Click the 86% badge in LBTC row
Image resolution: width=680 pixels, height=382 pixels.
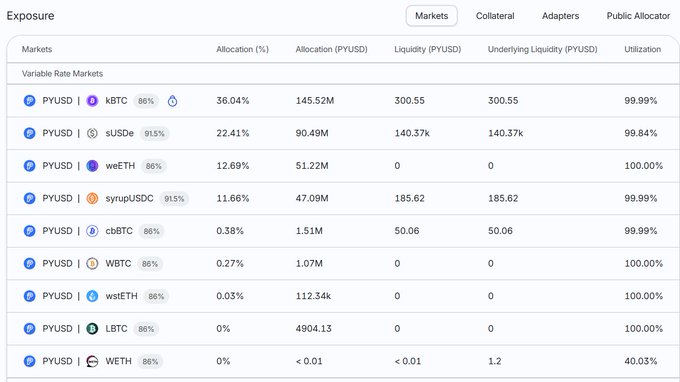point(146,329)
